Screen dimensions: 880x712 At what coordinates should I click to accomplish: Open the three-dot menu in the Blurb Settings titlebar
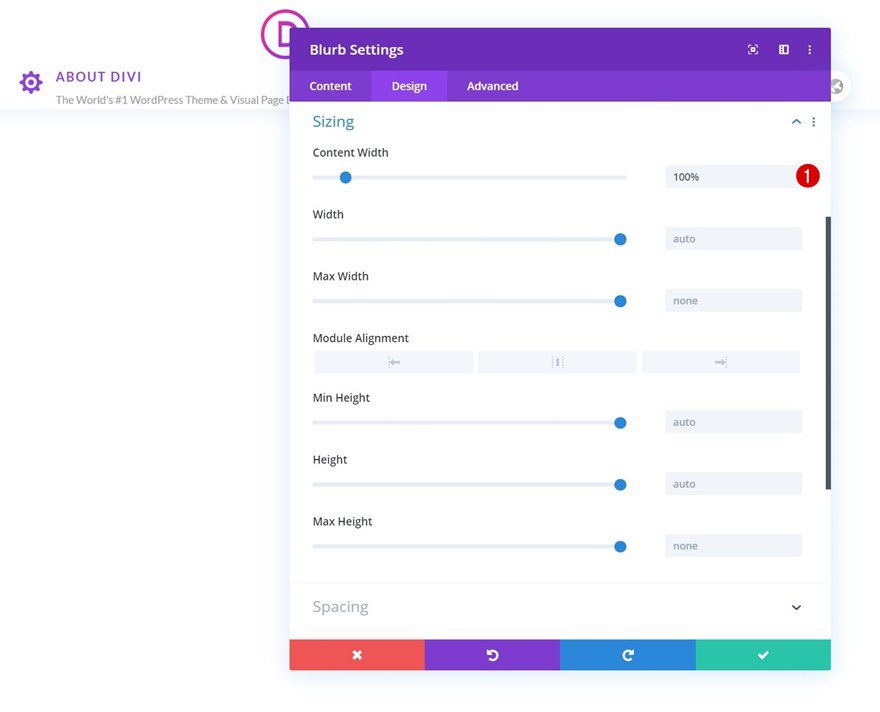810,49
